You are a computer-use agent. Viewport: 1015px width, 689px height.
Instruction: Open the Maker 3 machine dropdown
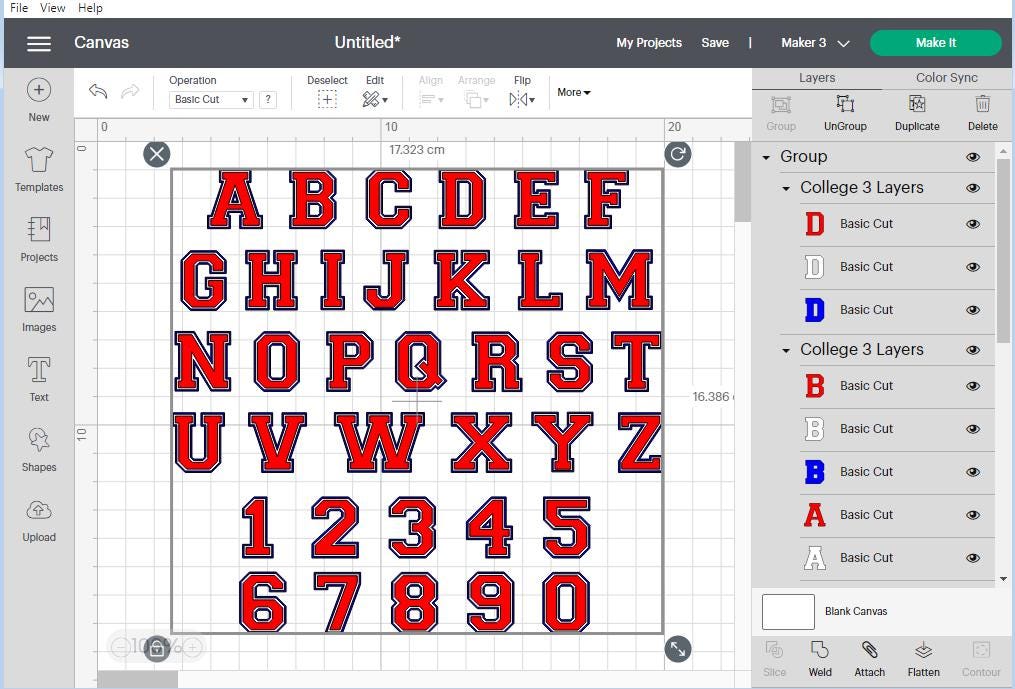click(814, 43)
